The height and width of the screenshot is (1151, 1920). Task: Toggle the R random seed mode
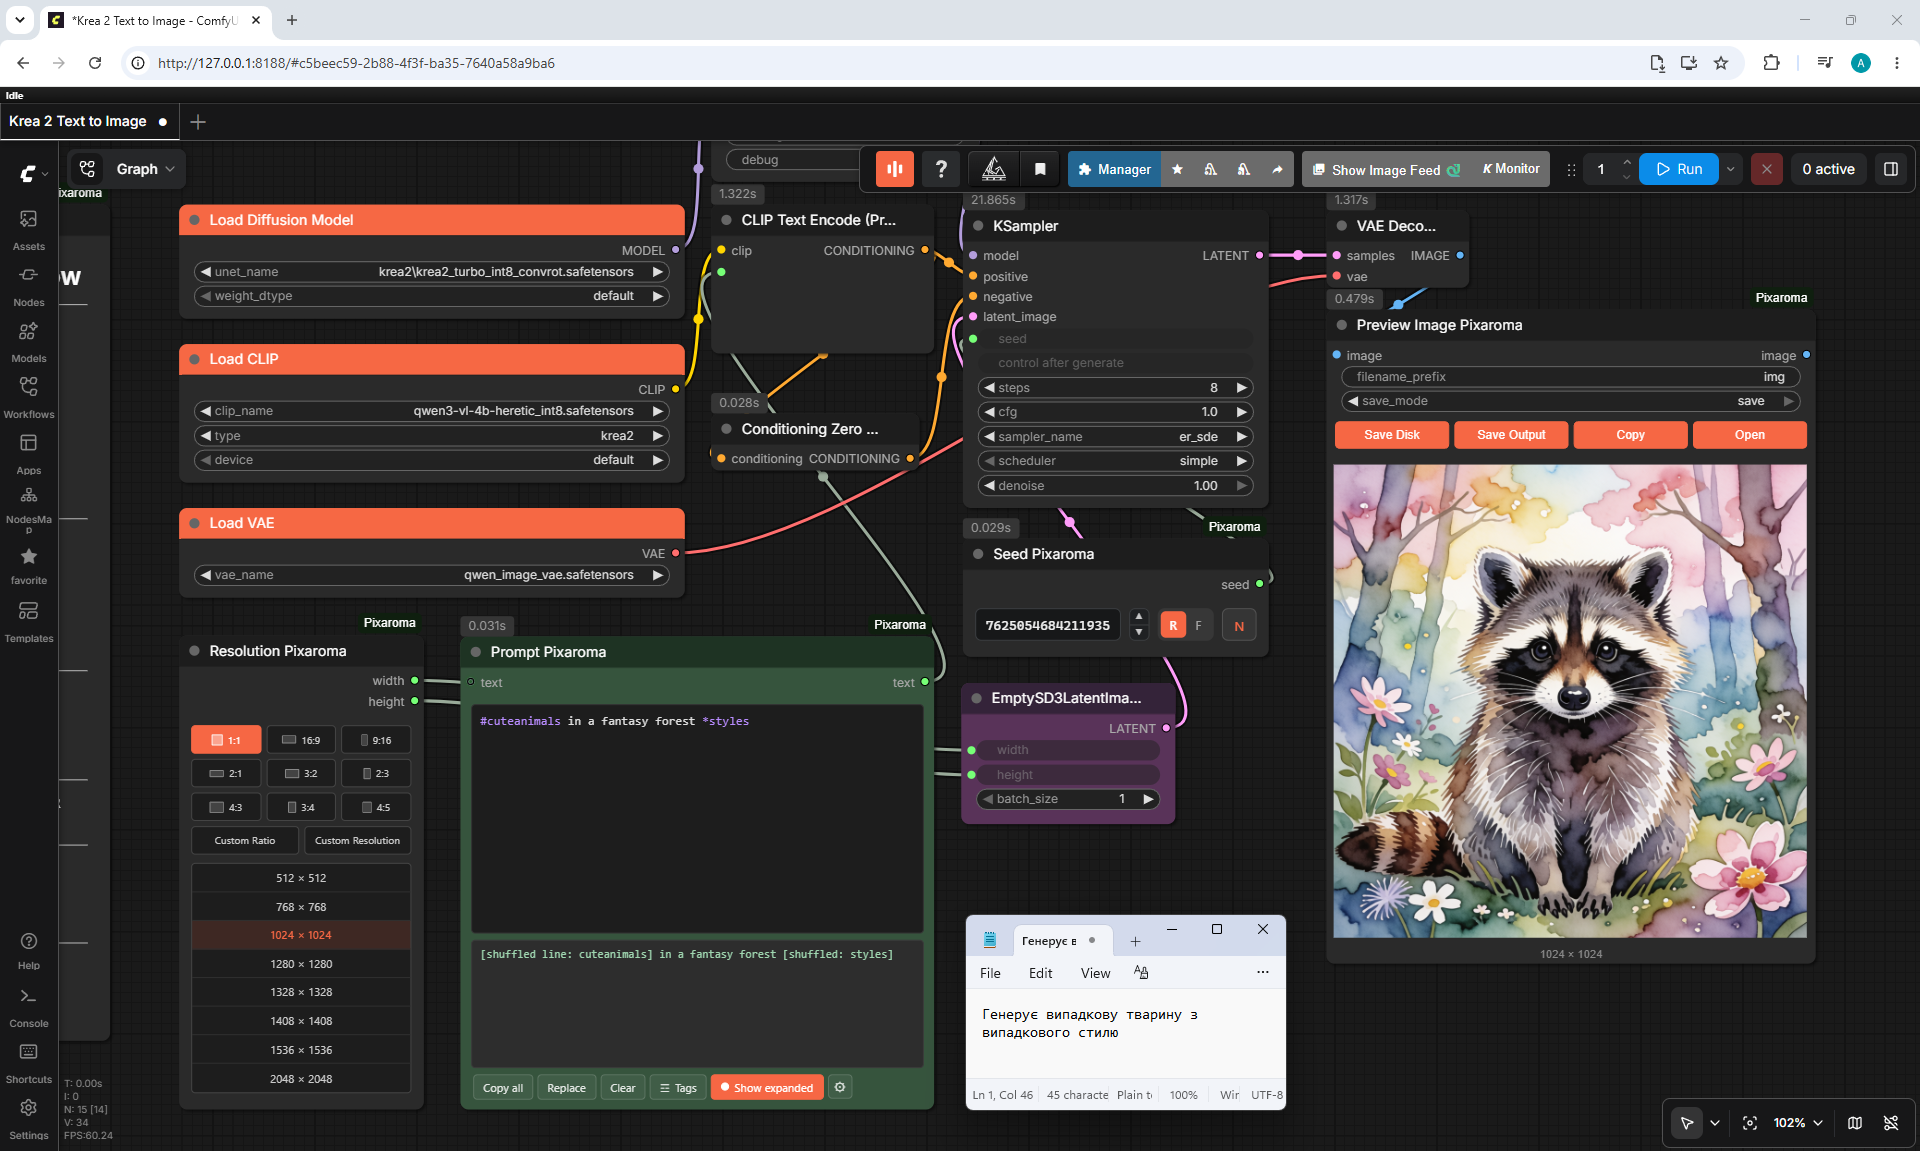(1173, 626)
